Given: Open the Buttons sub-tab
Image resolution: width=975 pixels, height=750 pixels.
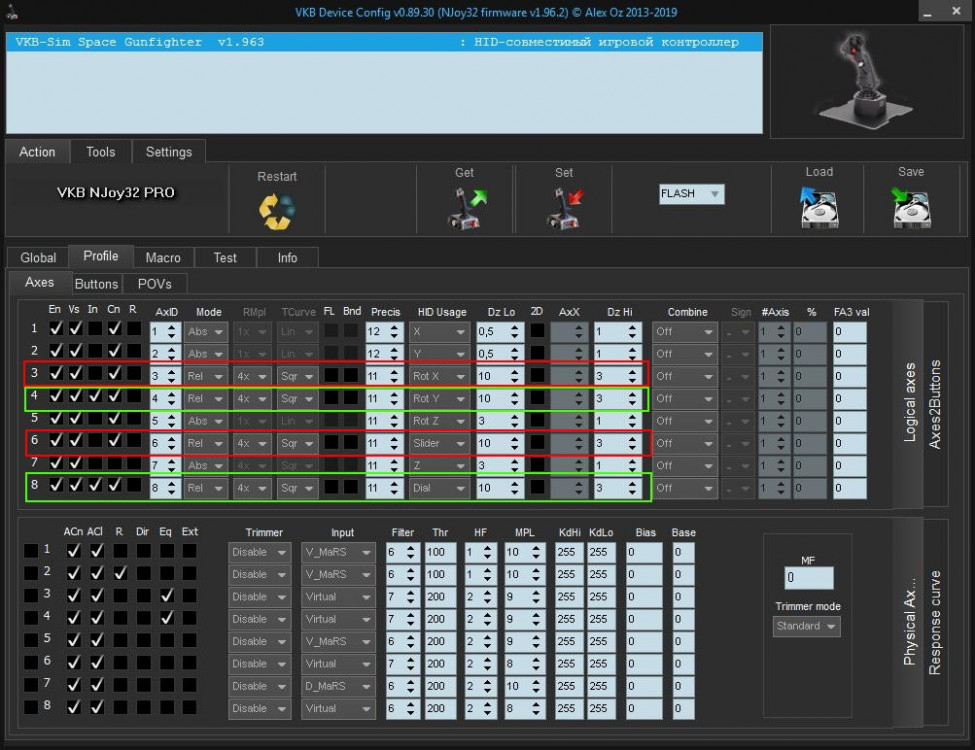Looking at the screenshot, I should pos(97,284).
